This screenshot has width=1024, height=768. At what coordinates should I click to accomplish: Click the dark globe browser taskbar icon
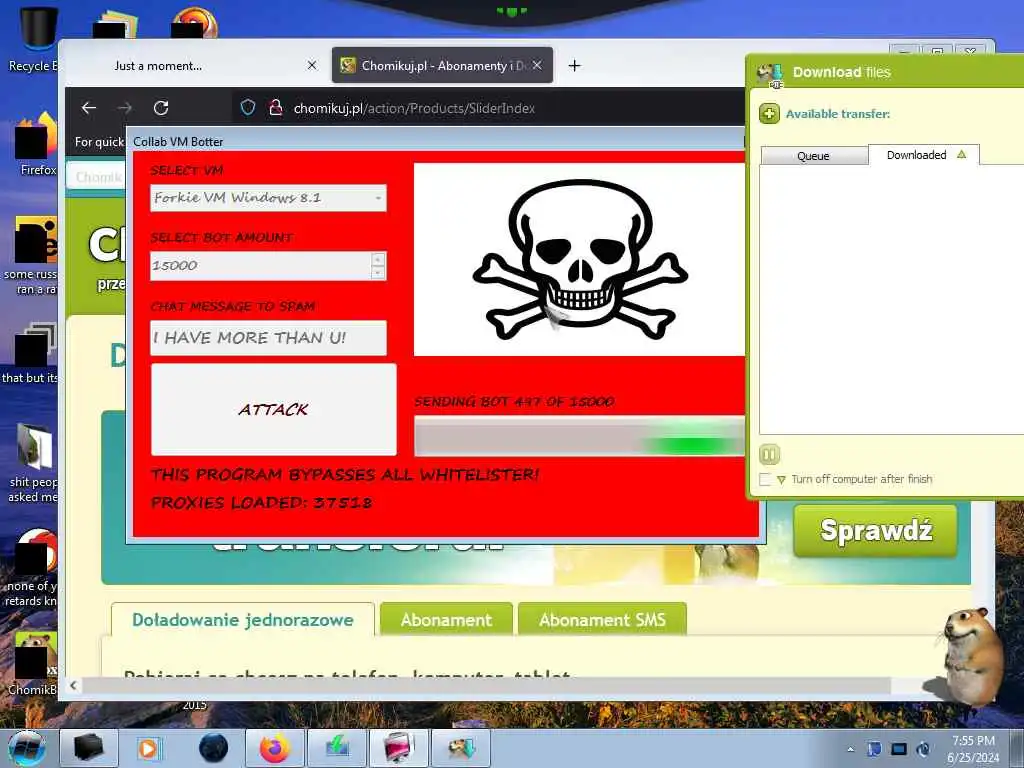pos(213,748)
